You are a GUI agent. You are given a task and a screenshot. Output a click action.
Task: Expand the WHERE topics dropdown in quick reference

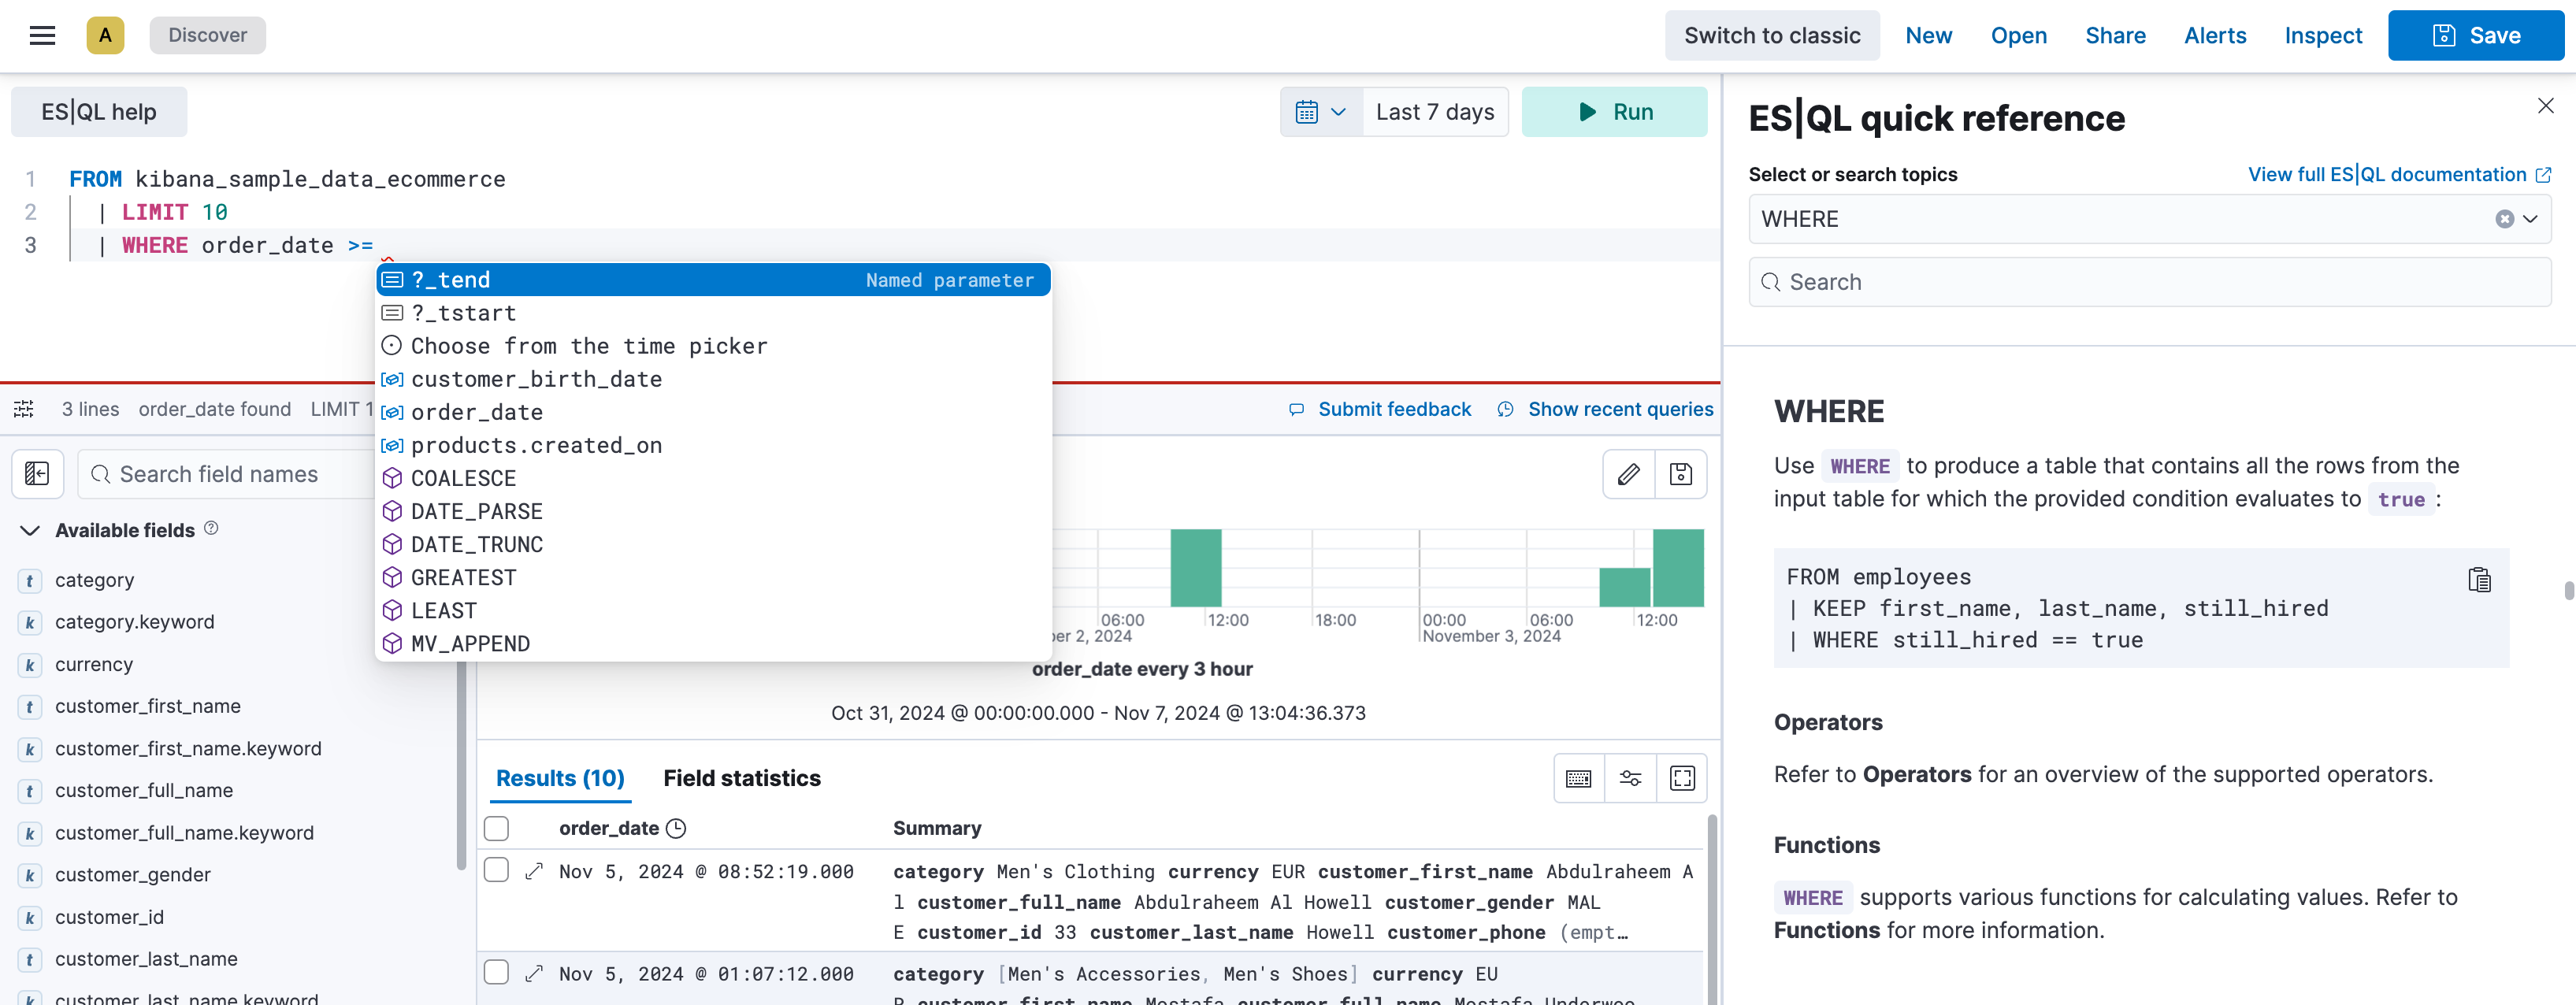2531,219
